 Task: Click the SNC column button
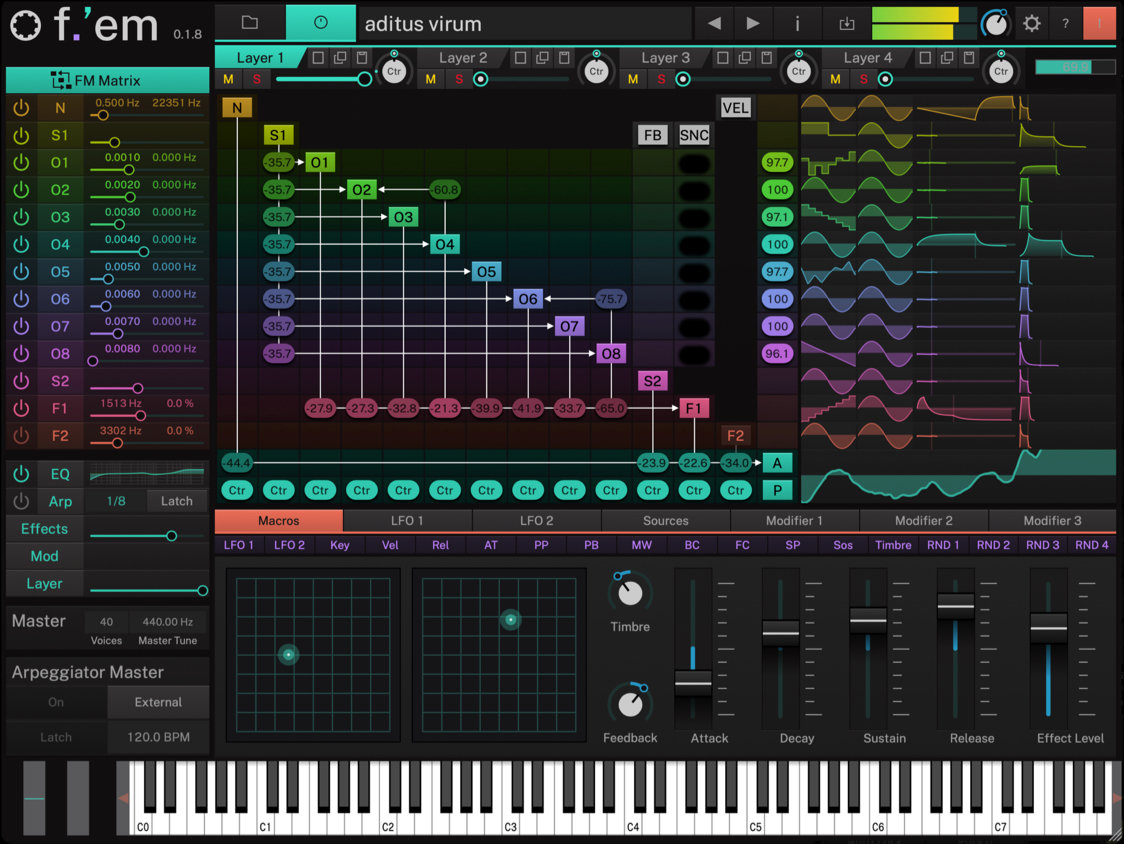point(694,135)
